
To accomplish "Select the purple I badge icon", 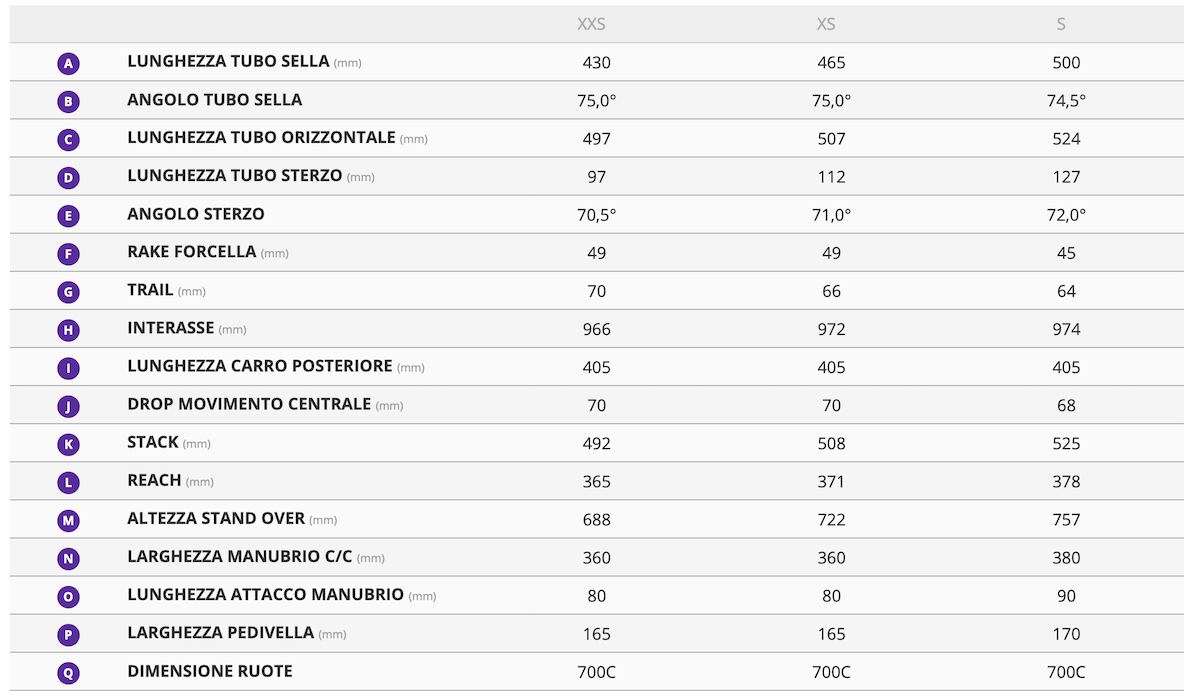I will point(68,368).
